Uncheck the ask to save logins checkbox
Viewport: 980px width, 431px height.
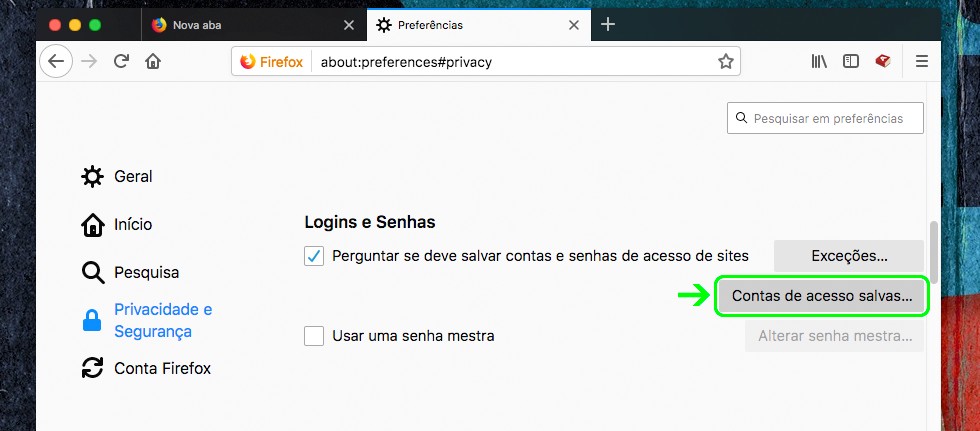pos(314,256)
